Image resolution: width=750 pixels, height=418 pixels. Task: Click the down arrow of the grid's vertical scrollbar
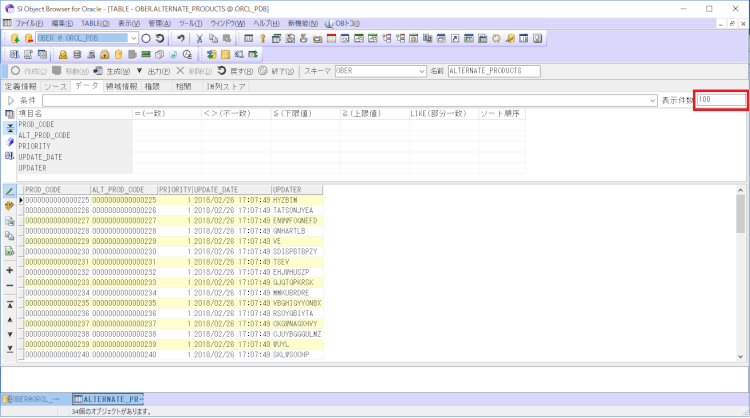click(x=741, y=357)
